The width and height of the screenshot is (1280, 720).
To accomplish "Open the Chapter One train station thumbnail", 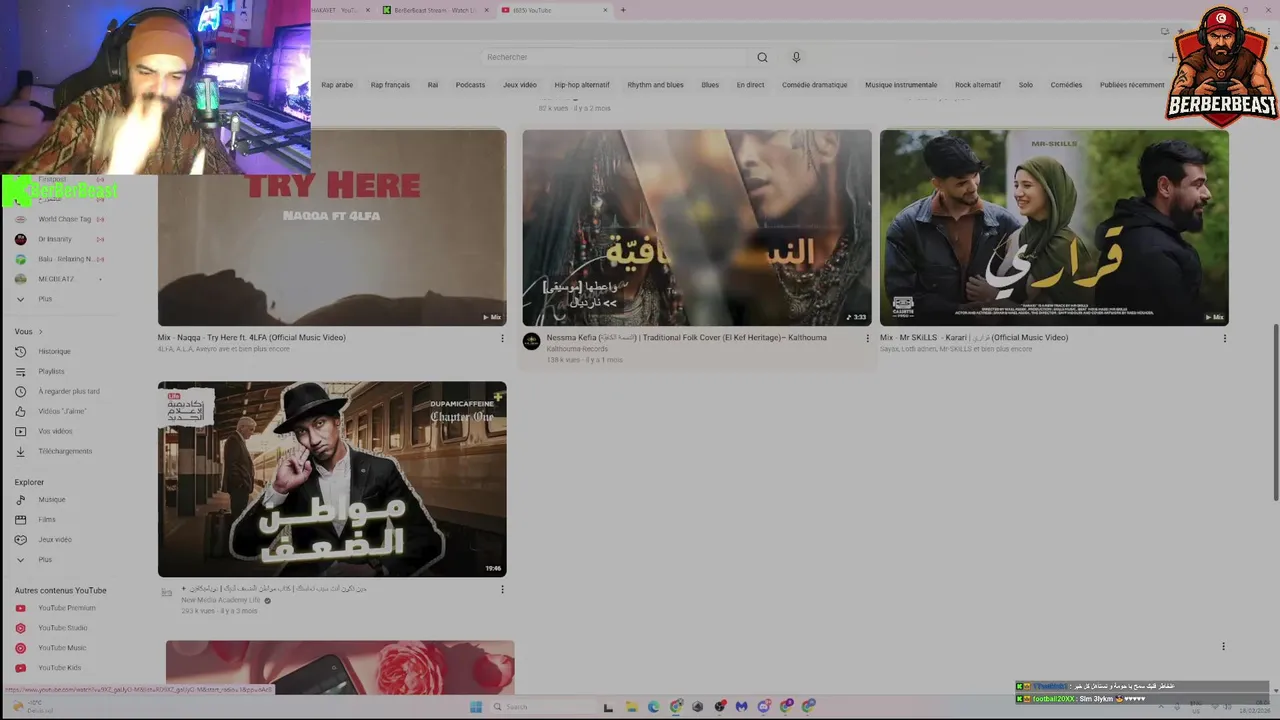I will point(332,479).
